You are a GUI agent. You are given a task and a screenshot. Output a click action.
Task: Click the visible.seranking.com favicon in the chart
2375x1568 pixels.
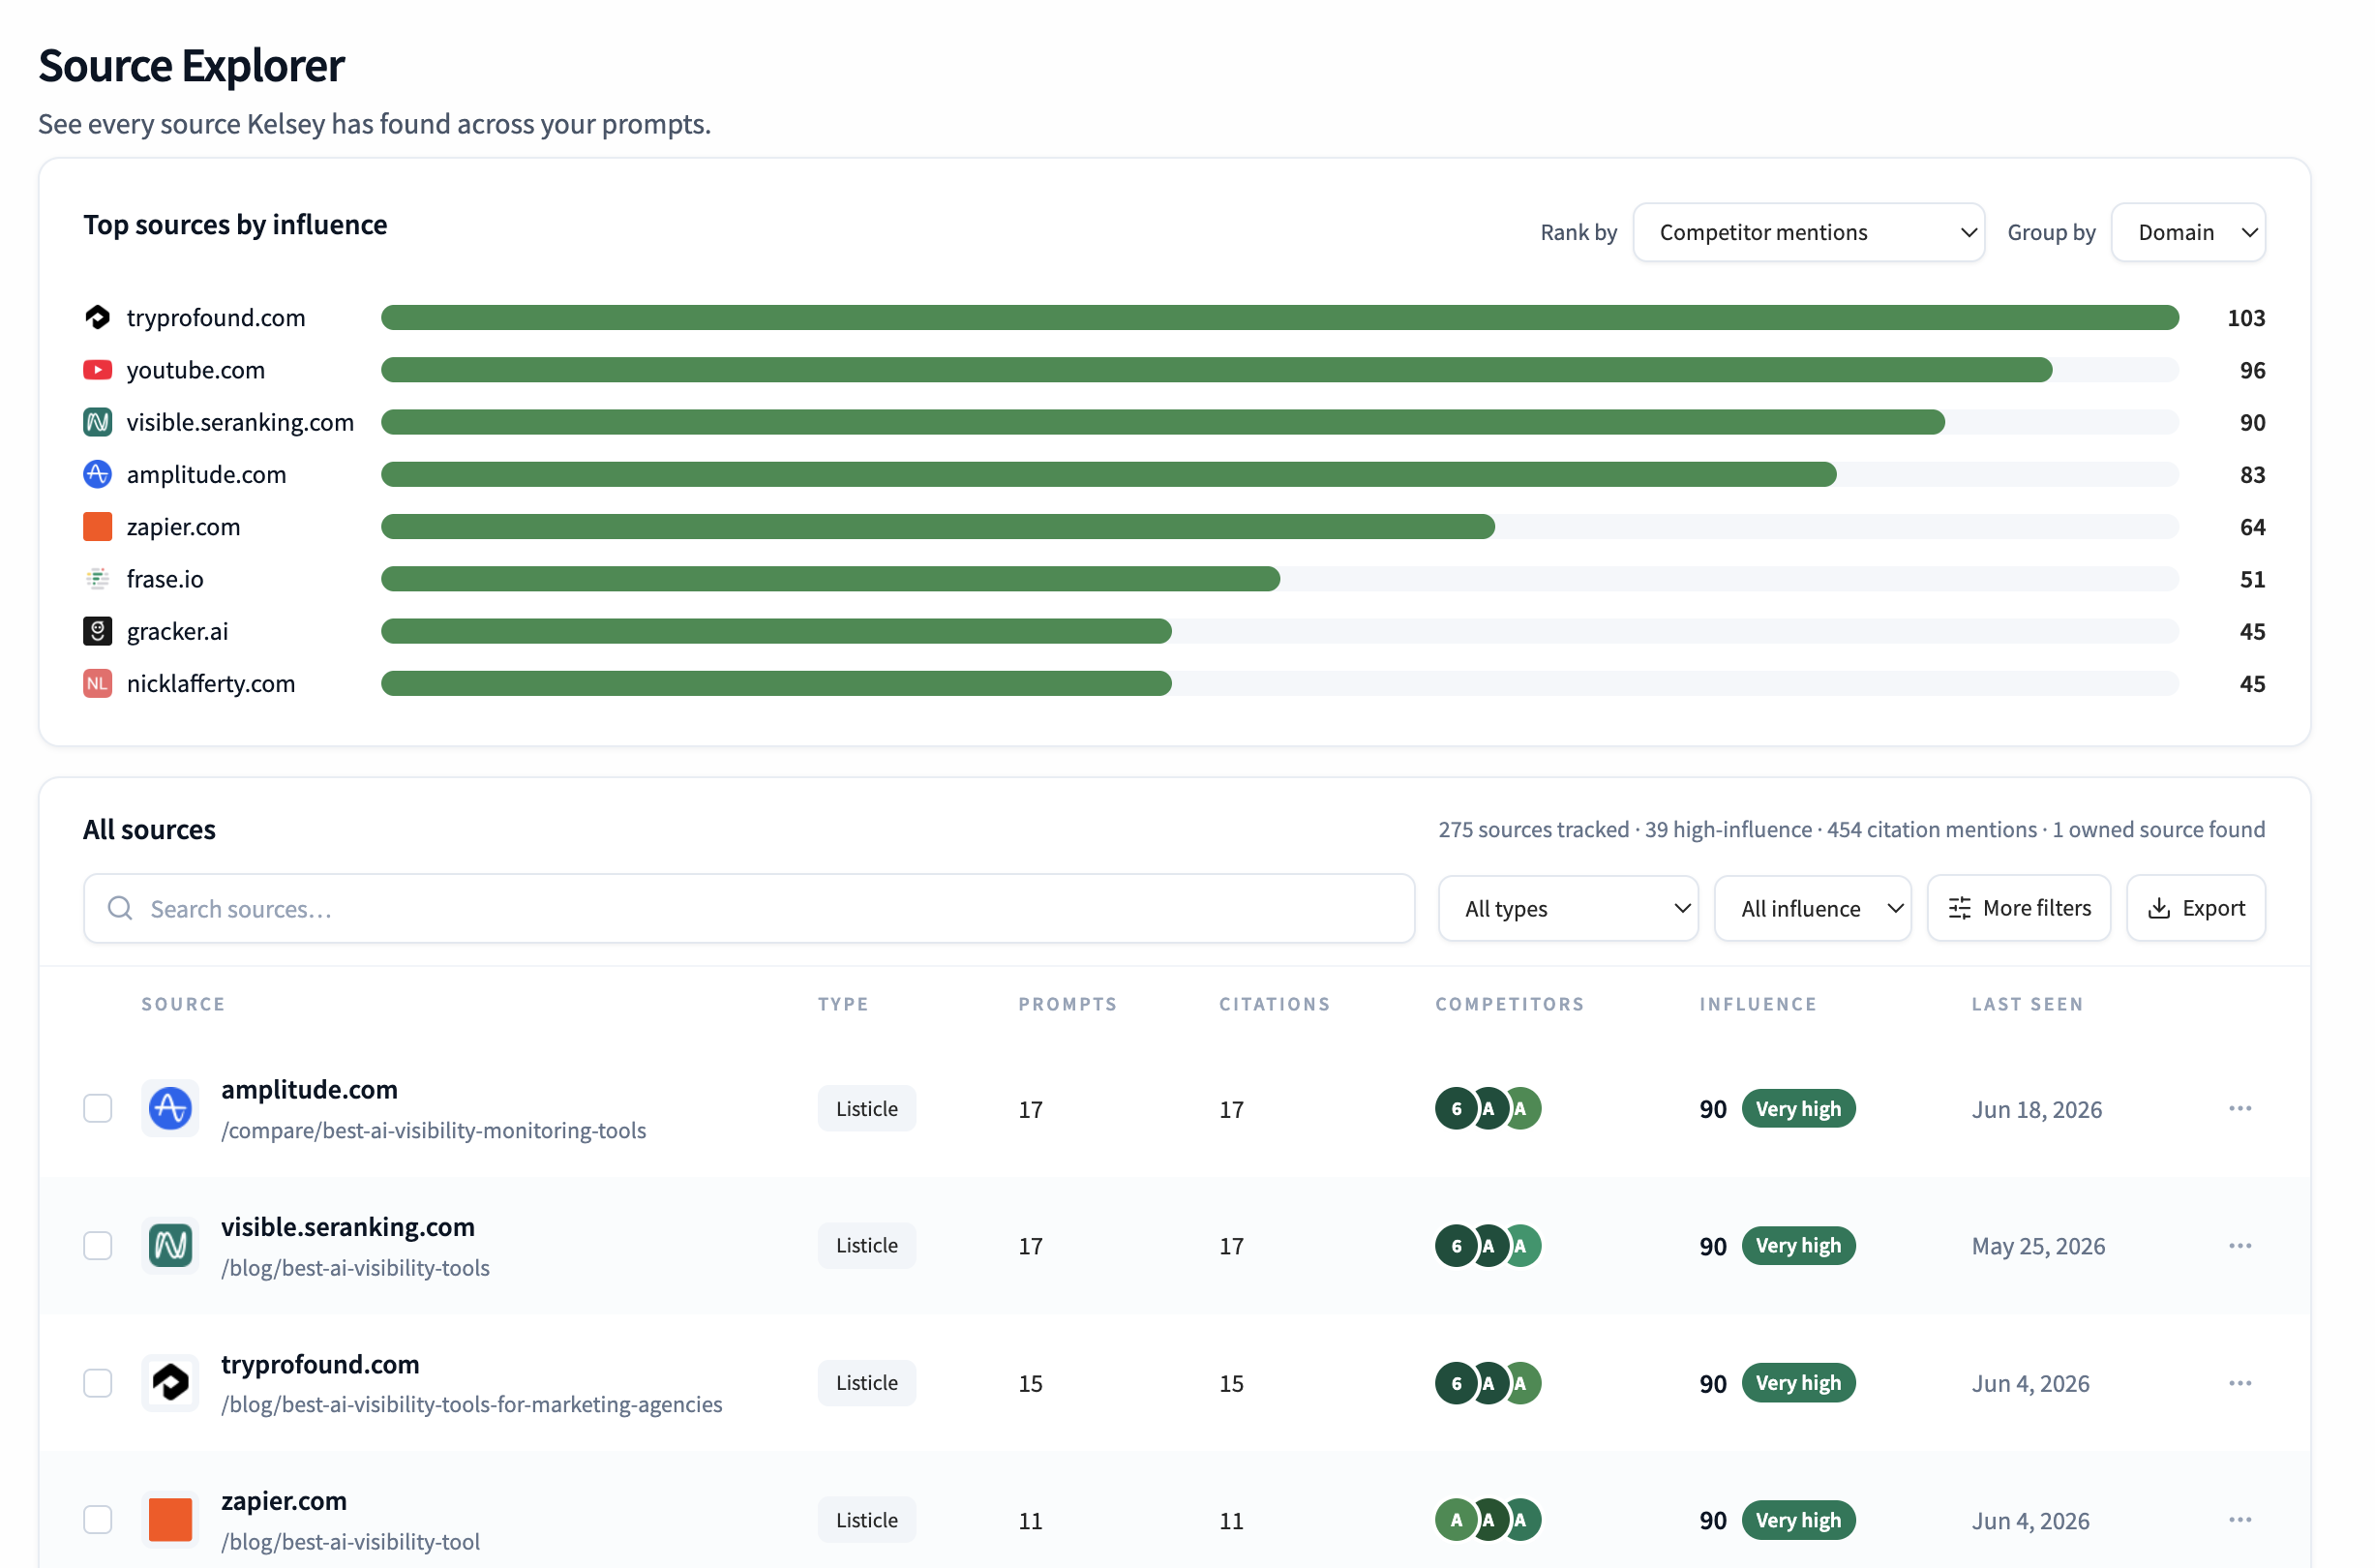pyautogui.click(x=97, y=422)
